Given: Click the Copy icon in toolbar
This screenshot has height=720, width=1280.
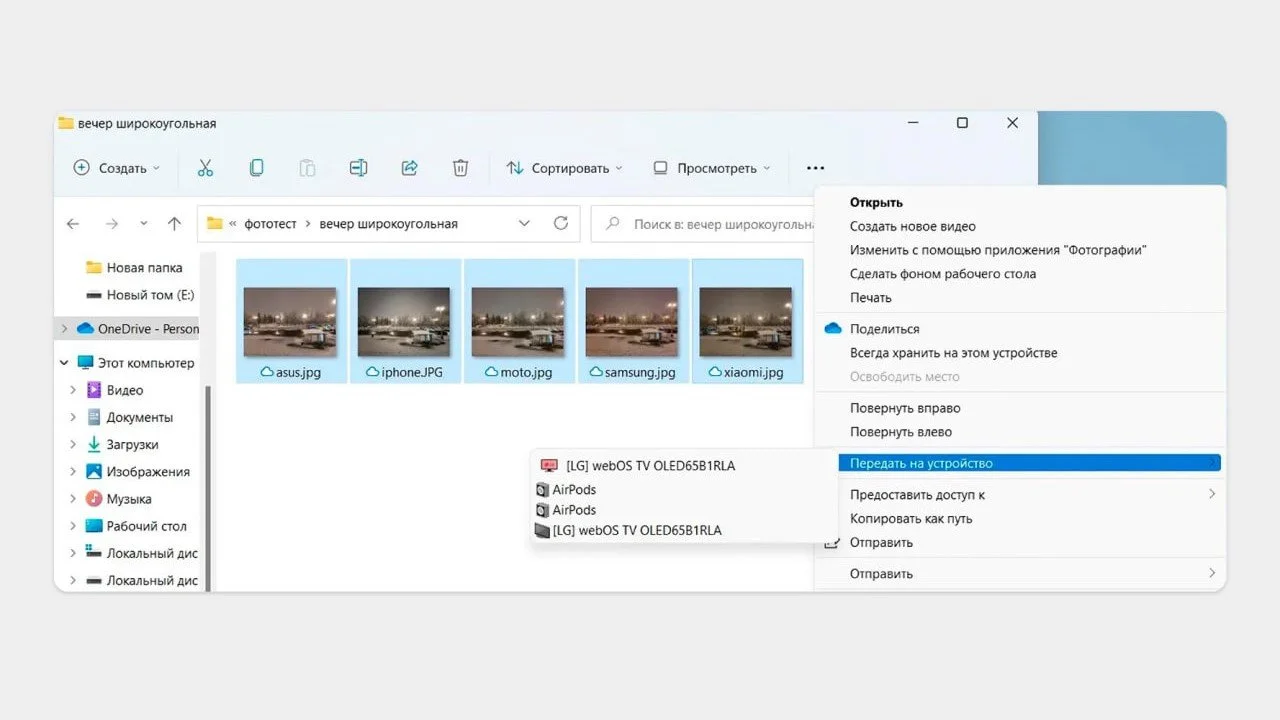Looking at the screenshot, I should pos(256,168).
